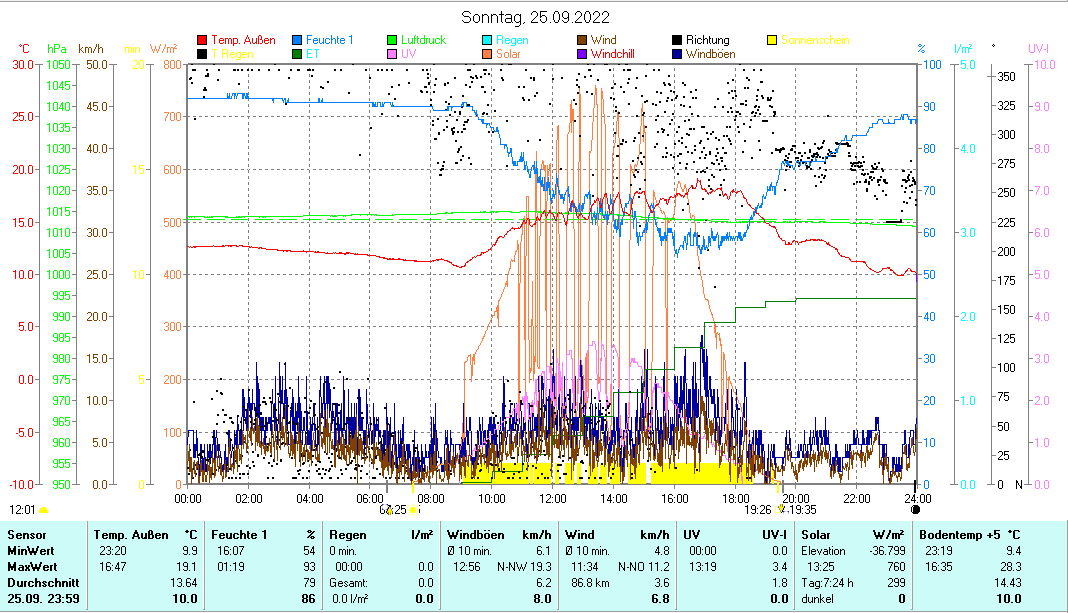Select the black Richtung legend square
The image size is (1068, 613).
[x=677, y=40]
